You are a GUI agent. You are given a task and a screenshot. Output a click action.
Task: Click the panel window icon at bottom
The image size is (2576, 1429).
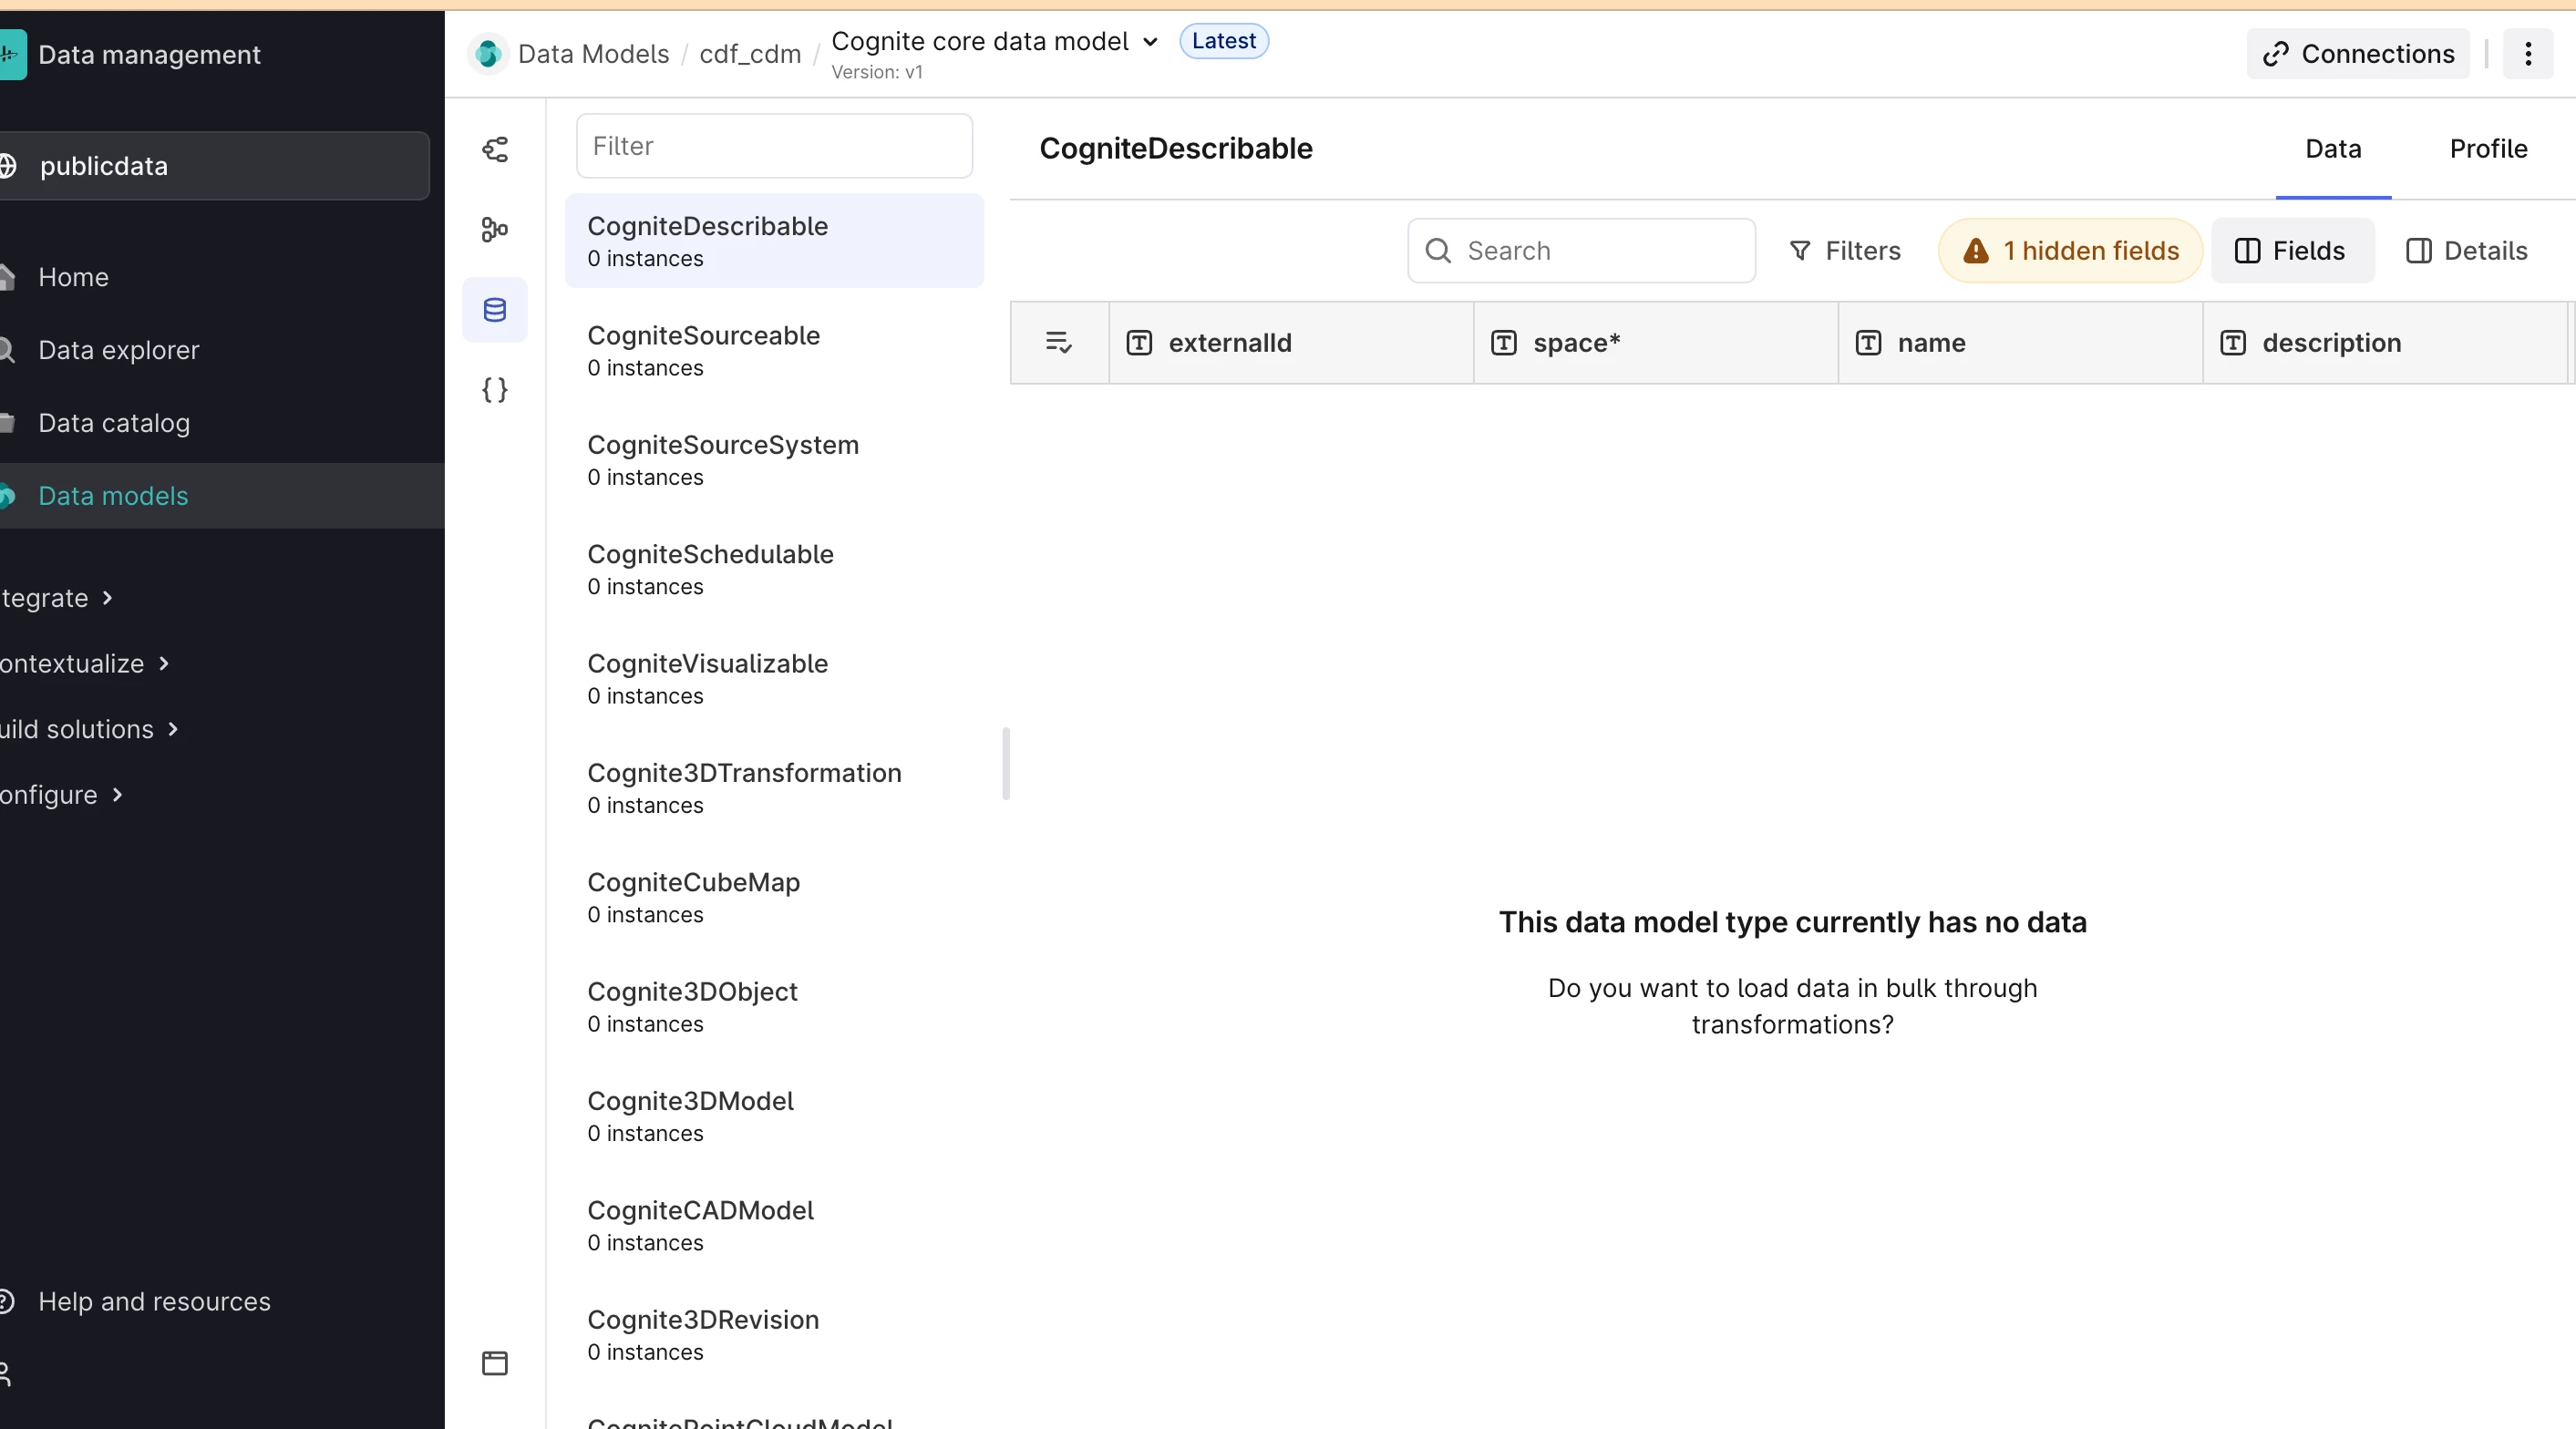495,1363
